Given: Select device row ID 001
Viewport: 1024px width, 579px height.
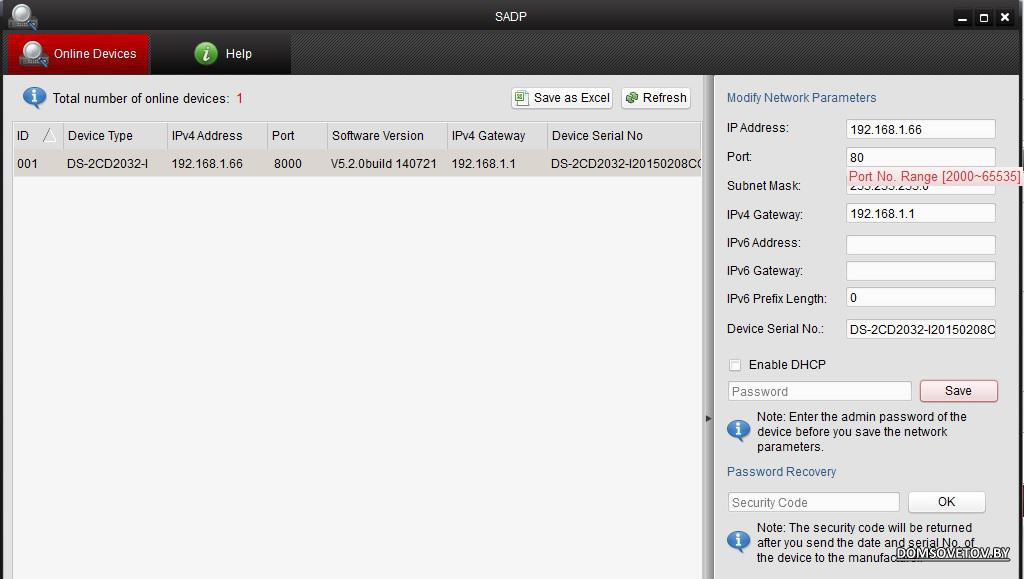Looking at the screenshot, I should coord(357,163).
